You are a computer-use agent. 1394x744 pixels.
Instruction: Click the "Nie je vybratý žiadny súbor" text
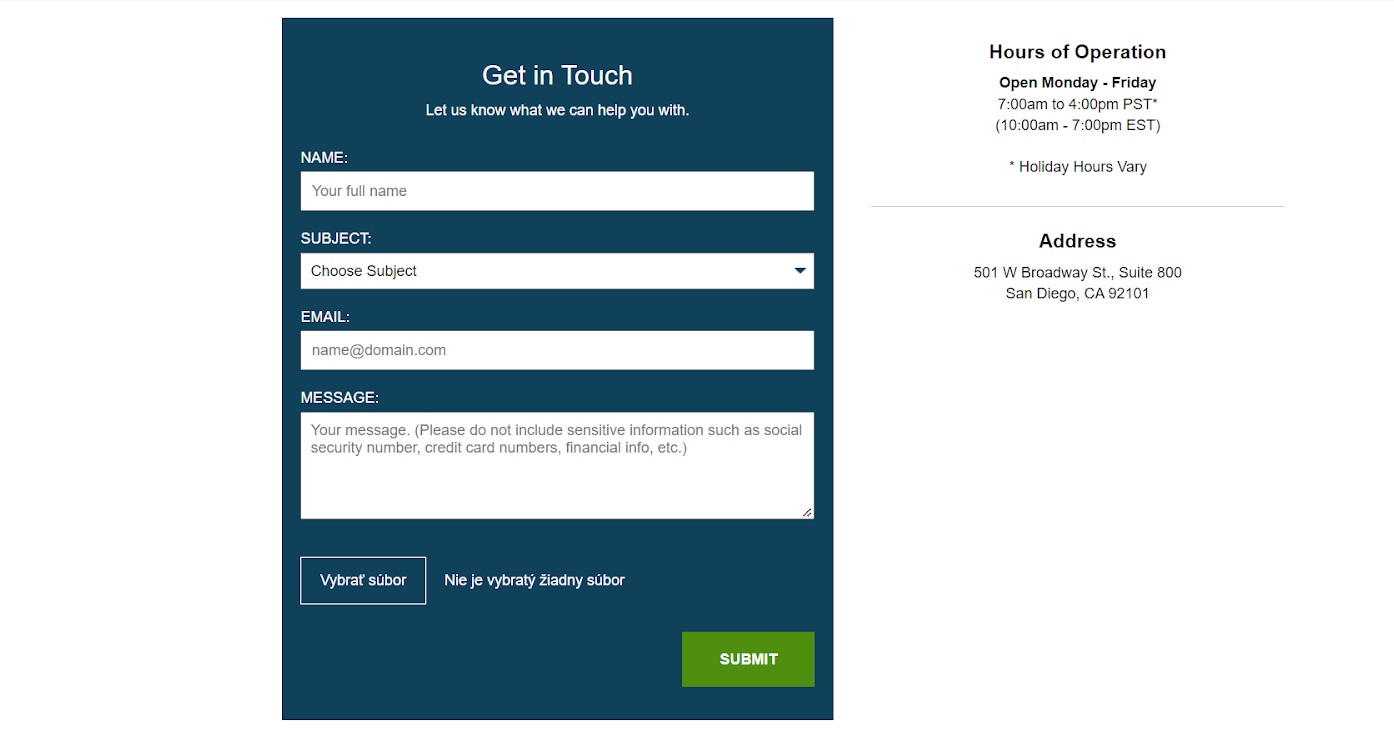[x=534, y=580]
